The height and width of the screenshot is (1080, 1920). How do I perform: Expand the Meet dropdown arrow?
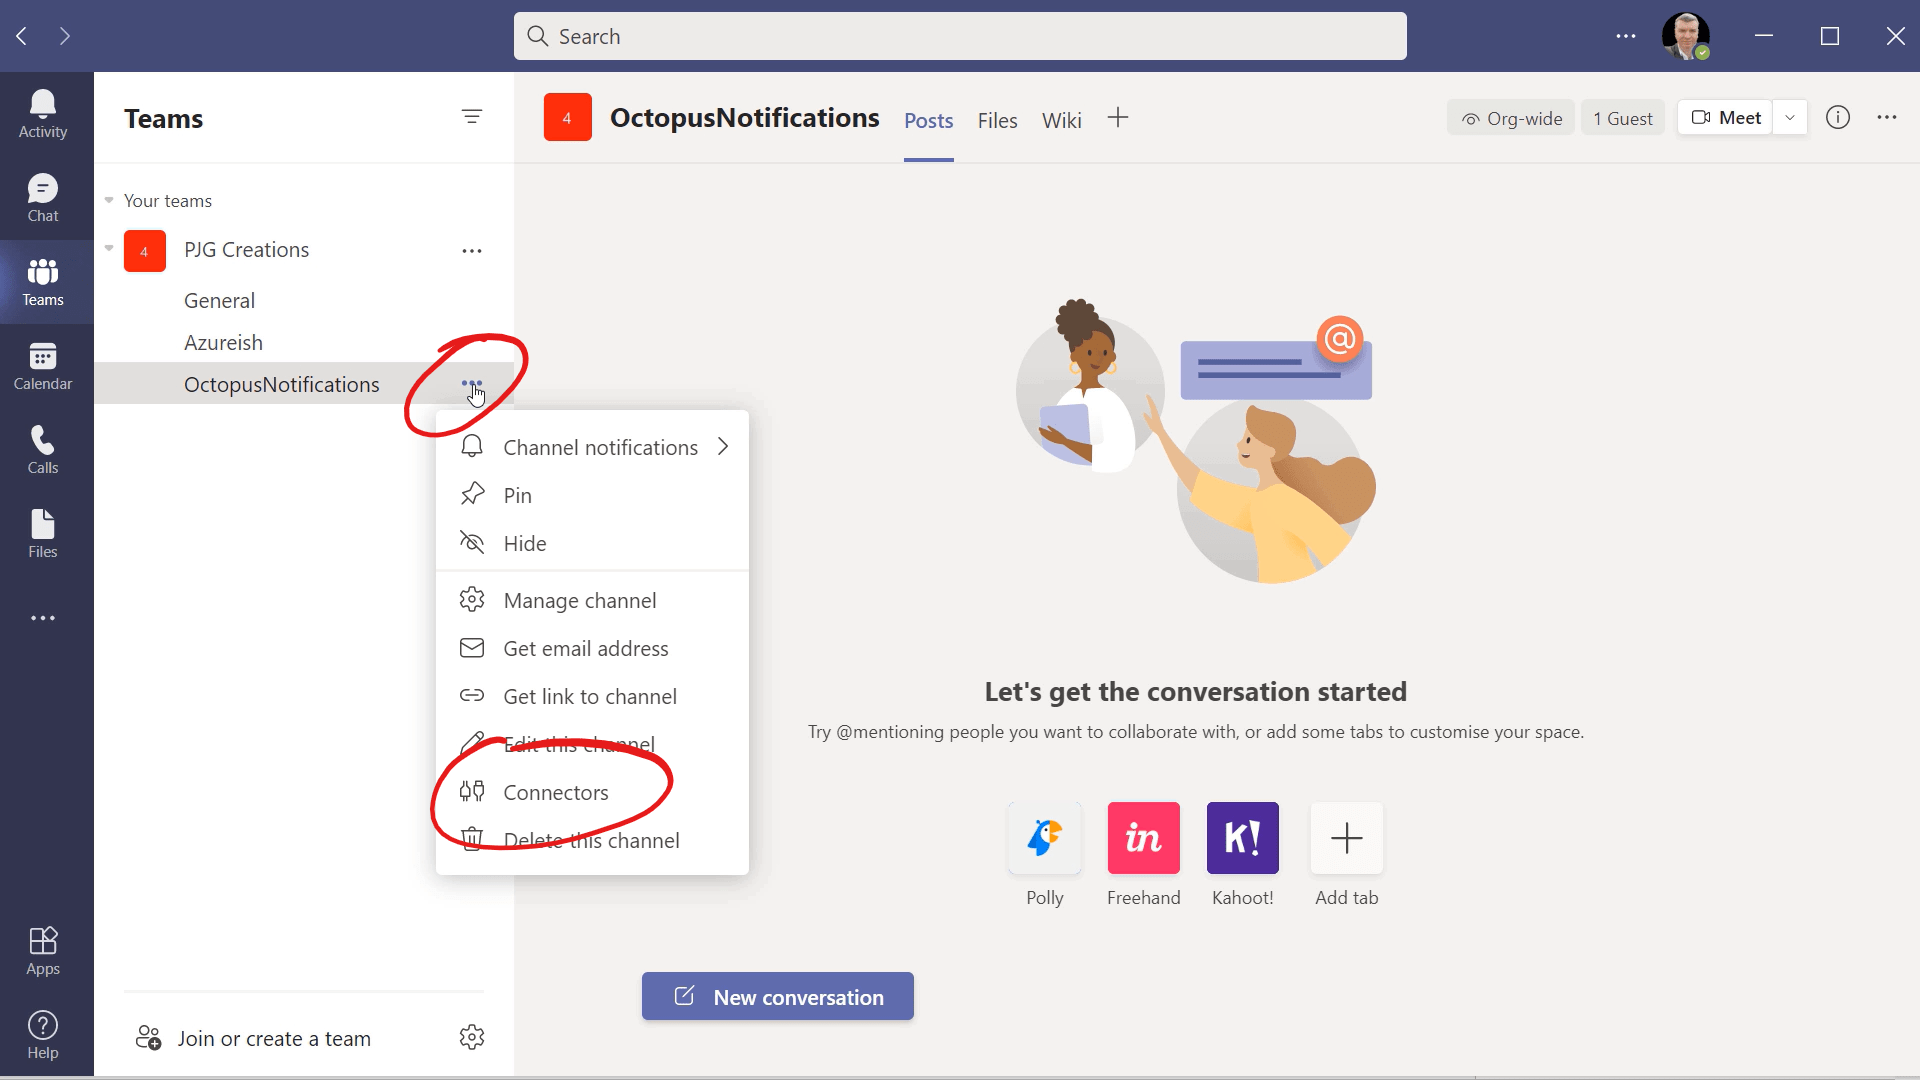(1790, 118)
